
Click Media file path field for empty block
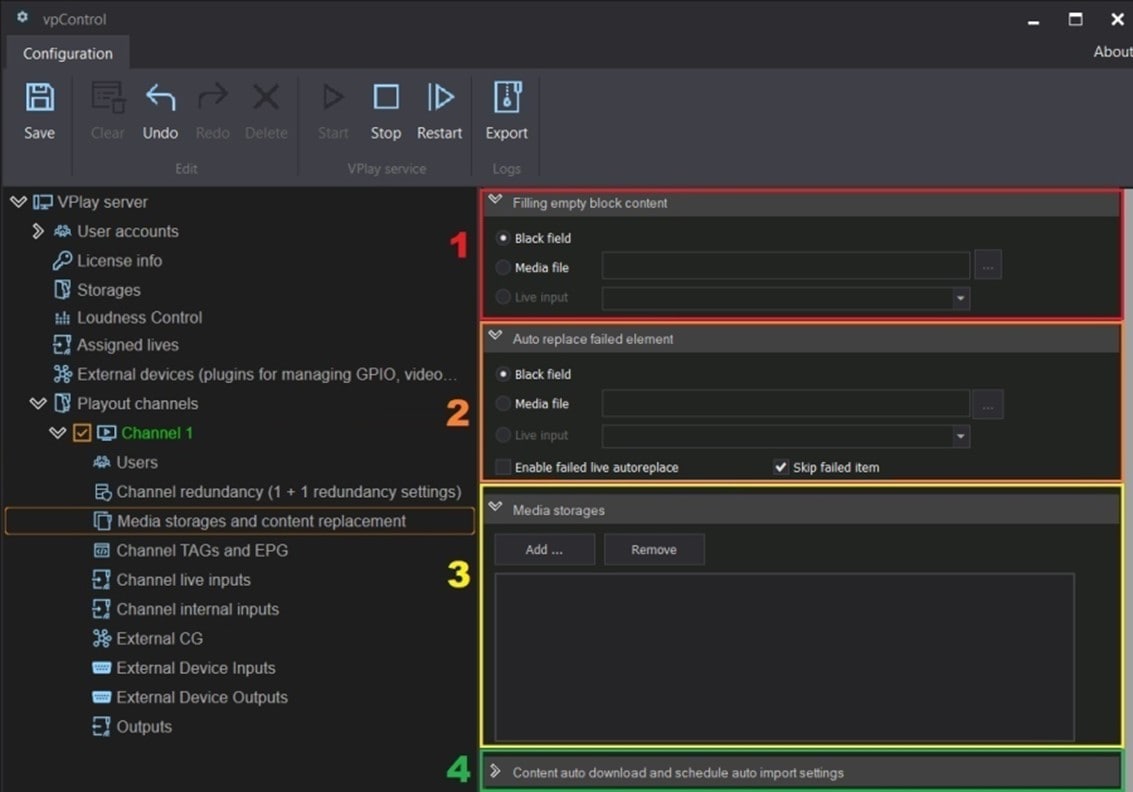(785, 266)
